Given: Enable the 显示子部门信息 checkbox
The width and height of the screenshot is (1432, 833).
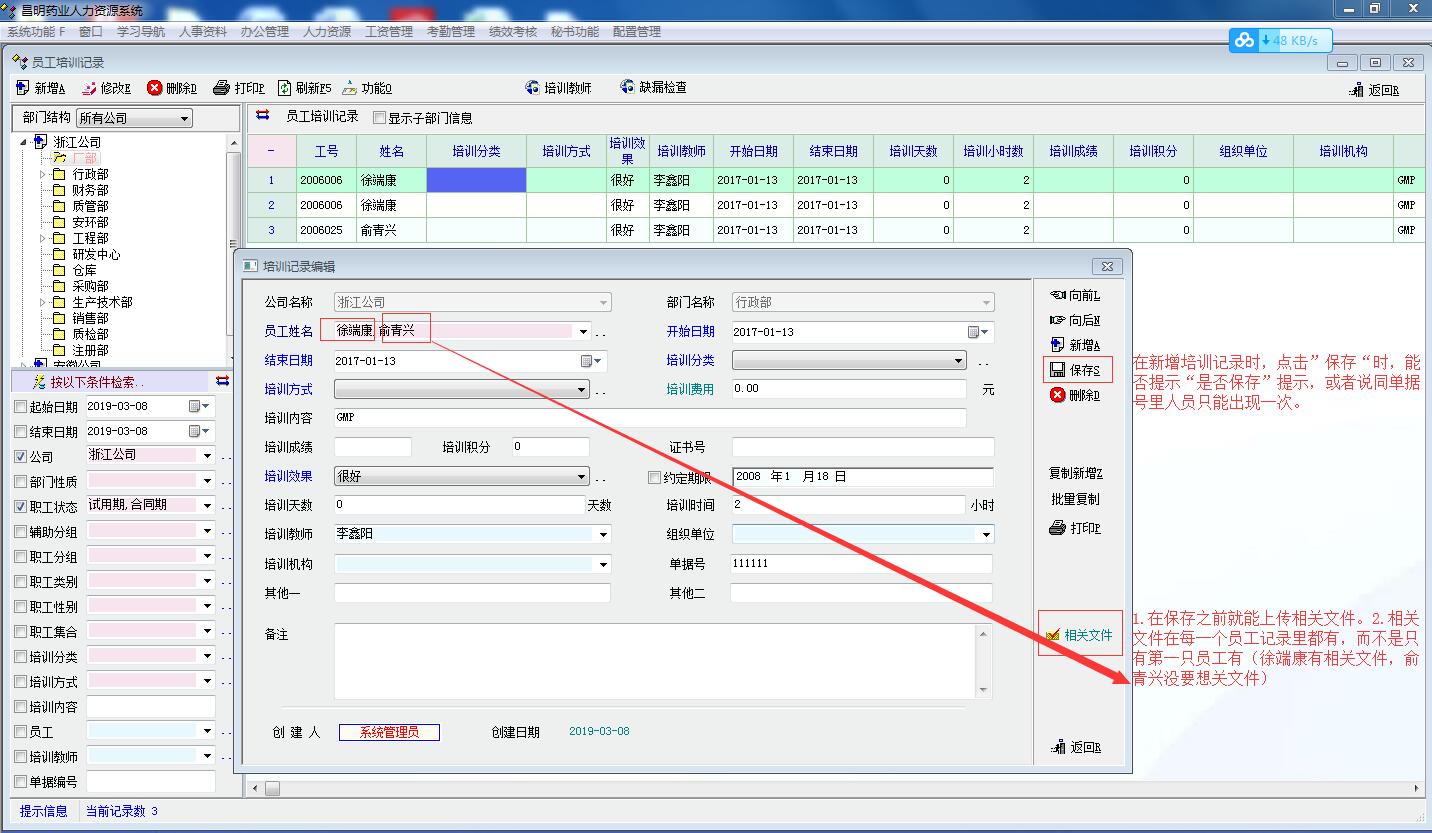Looking at the screenshot, I should pos(379,118).
